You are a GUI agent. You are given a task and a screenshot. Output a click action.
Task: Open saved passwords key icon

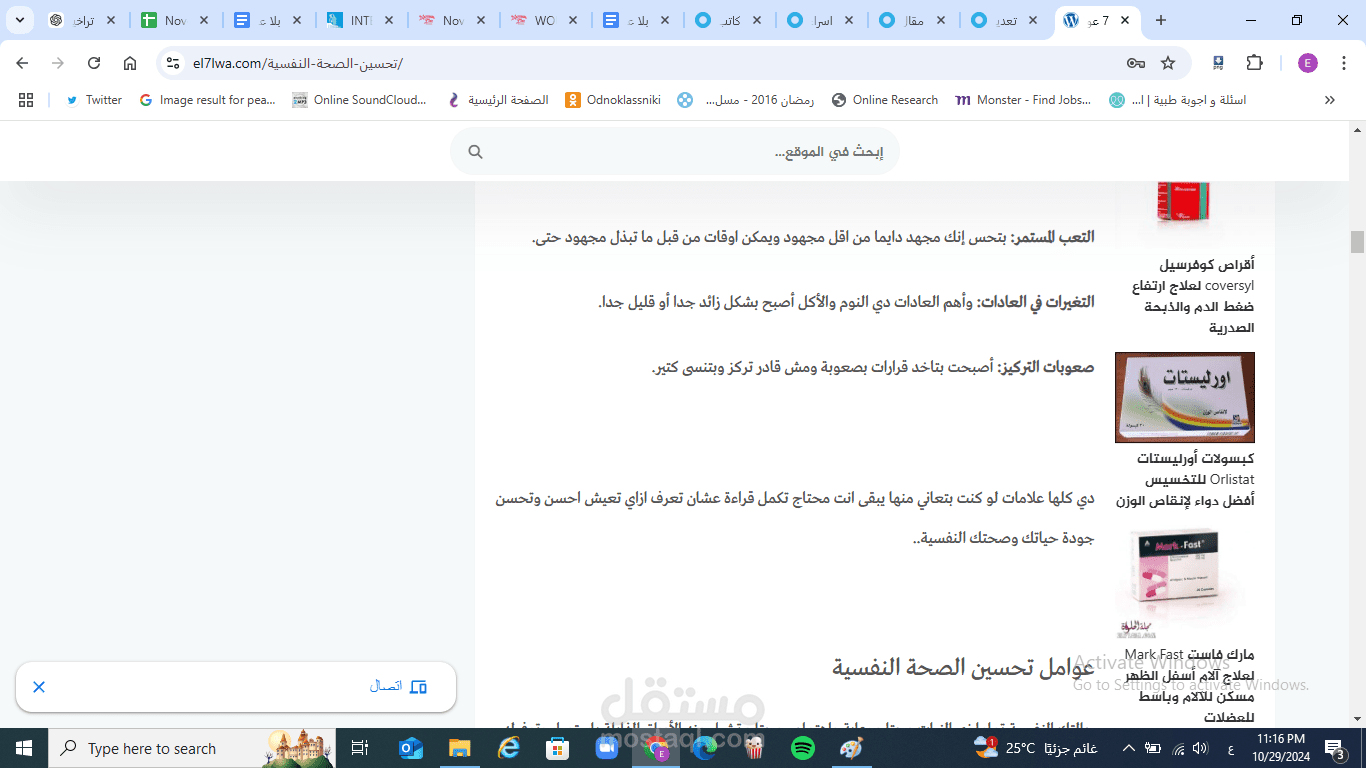pos(1136,63)
